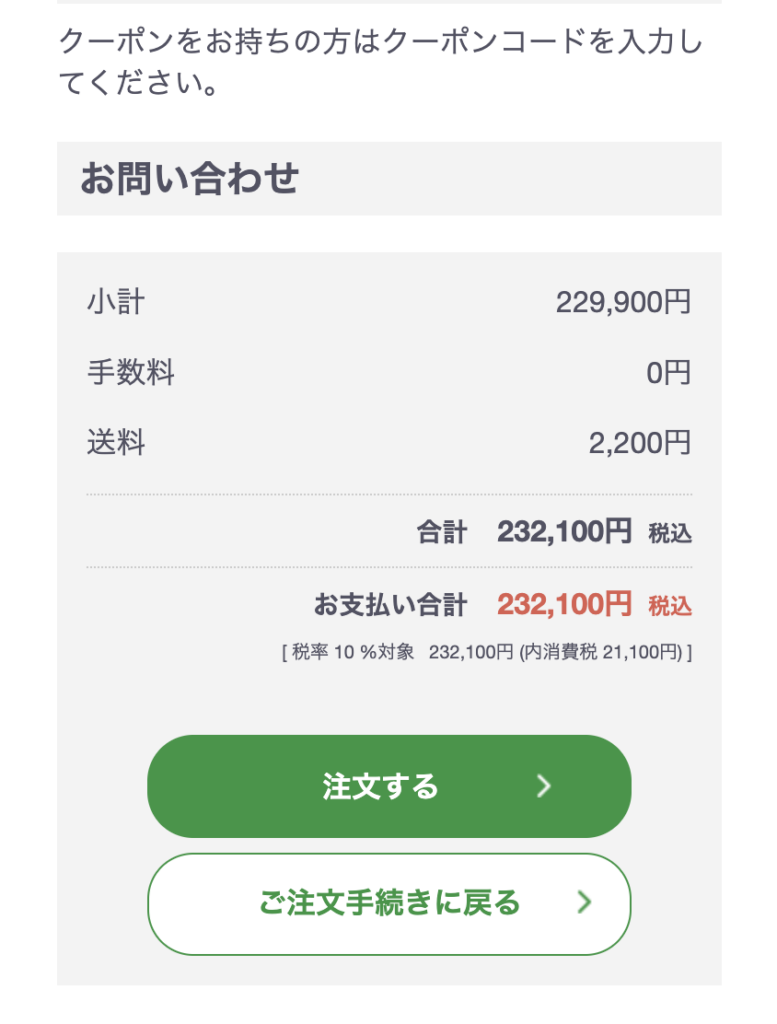Click the white chevron arrow in 注文する
The image size is (777, 1024).
tap(544, 786)
